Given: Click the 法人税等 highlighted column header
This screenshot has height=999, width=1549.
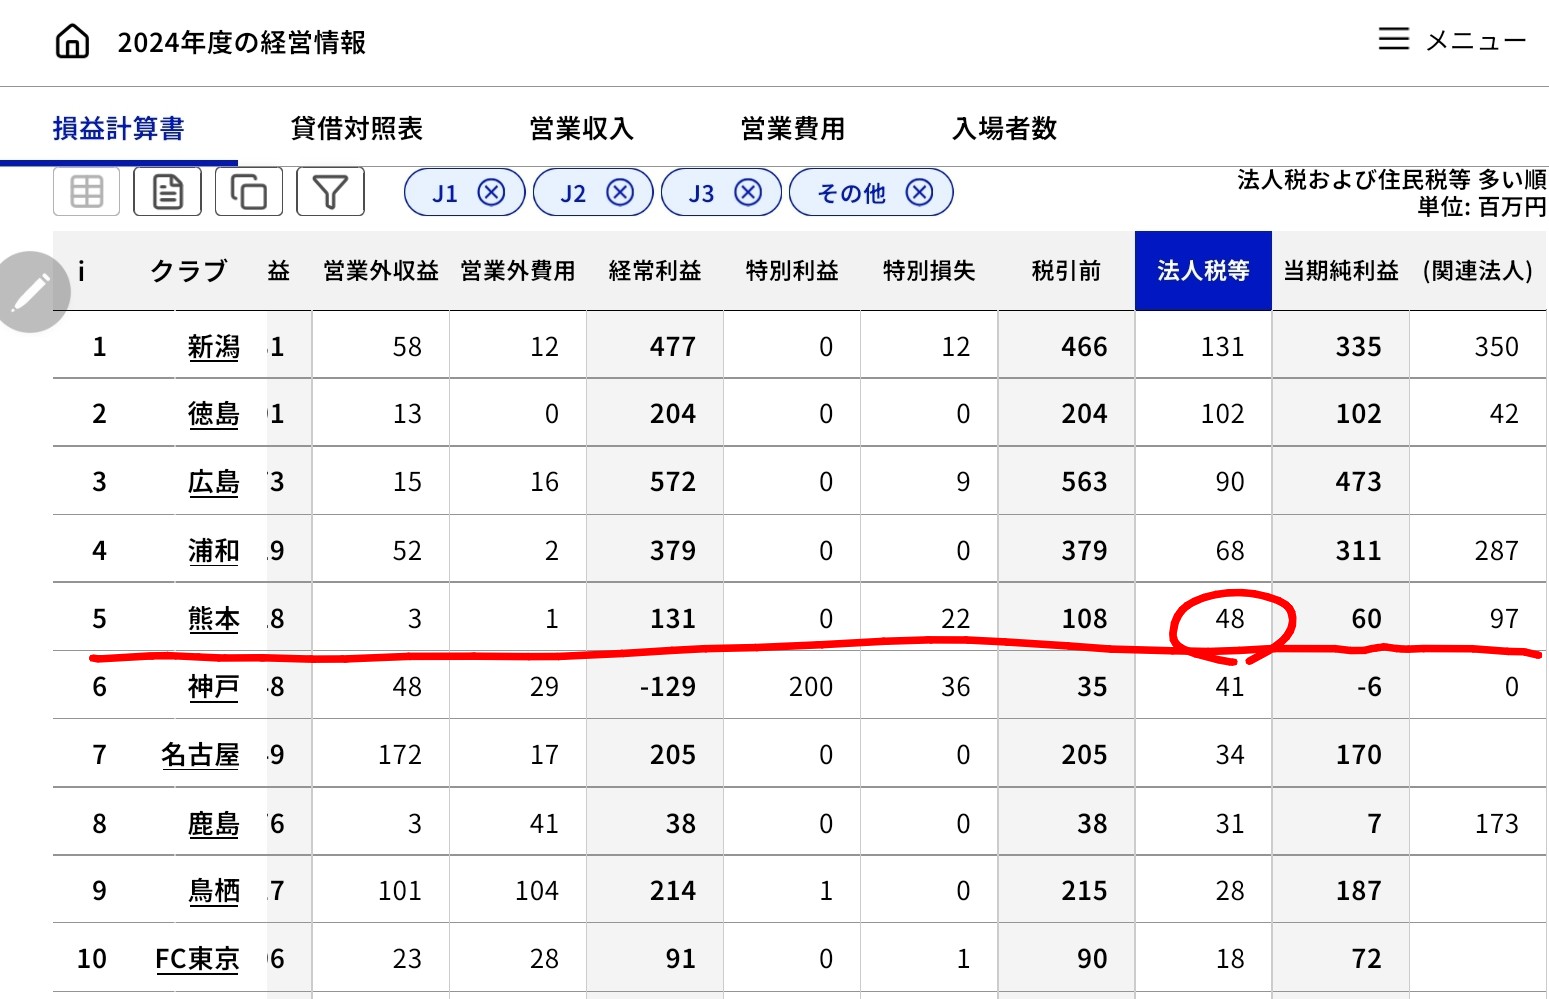Looking at the screenshot, I should pos(1203,271).
